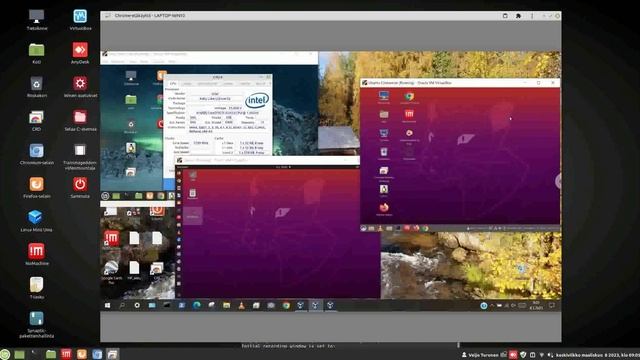Click the green show-desktop button in host panel
The height and width of the screenshot is (360, 640).
click(x=19, y=354)
